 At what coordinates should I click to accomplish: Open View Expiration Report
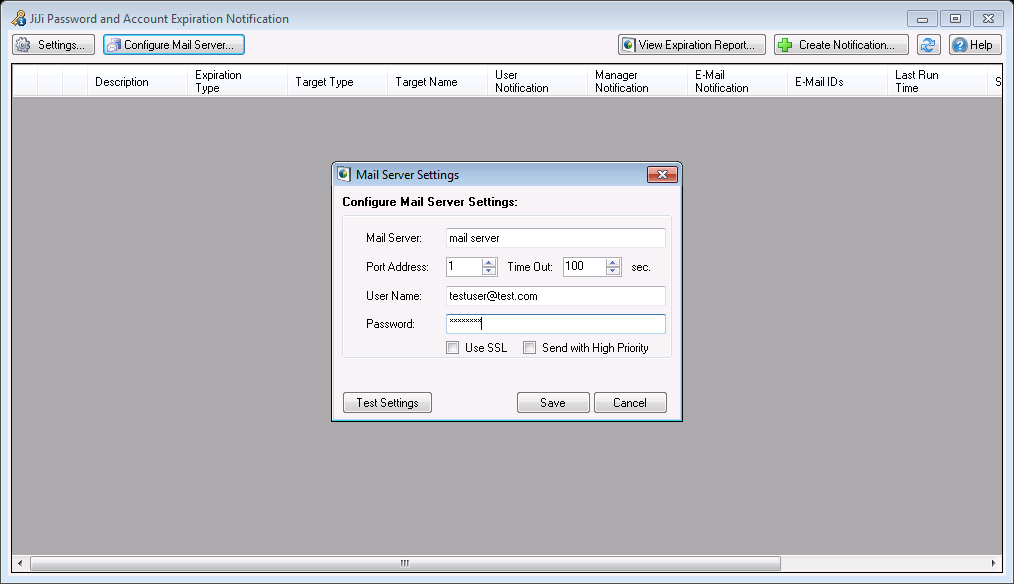(691, 45)
